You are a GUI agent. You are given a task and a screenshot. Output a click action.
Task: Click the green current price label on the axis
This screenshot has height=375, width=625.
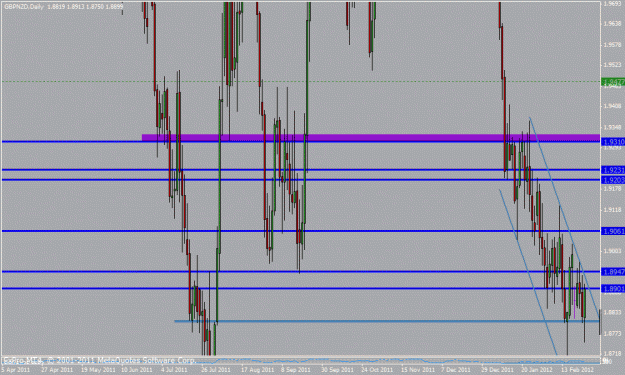click(x=613, y=82)
